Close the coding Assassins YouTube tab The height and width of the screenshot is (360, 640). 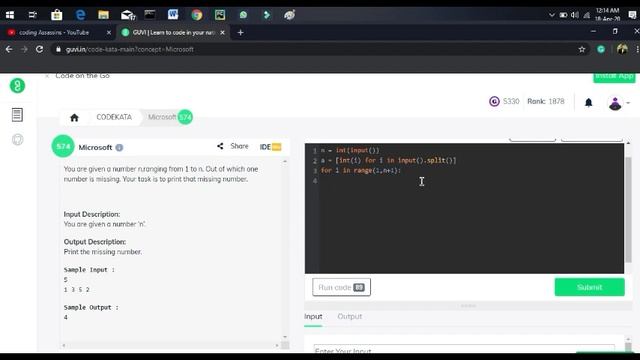tap(109, 32)
